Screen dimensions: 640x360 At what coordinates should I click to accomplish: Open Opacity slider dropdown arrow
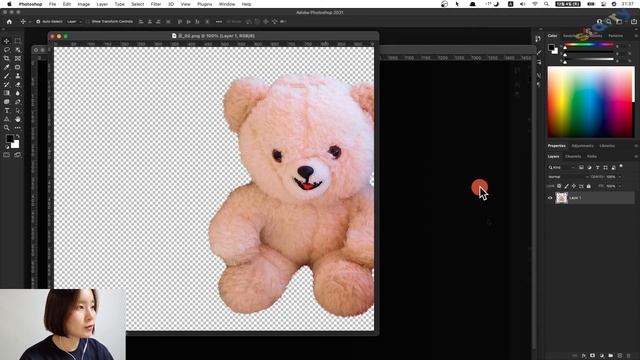pyautogui.click(x=620, y=177)
